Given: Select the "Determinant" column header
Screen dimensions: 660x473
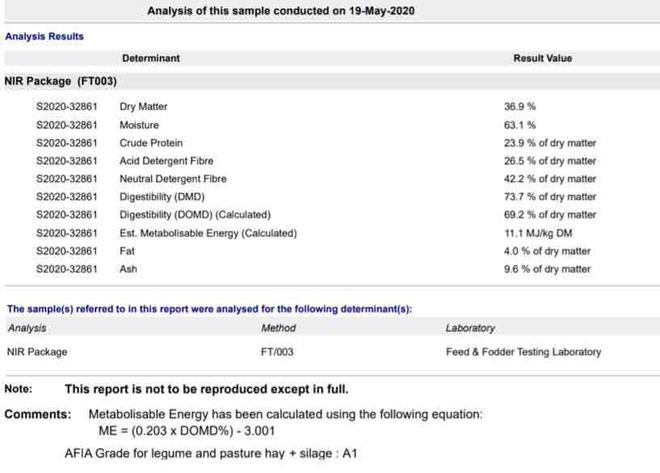Looking at the screenshot, I should click(150, 59).
